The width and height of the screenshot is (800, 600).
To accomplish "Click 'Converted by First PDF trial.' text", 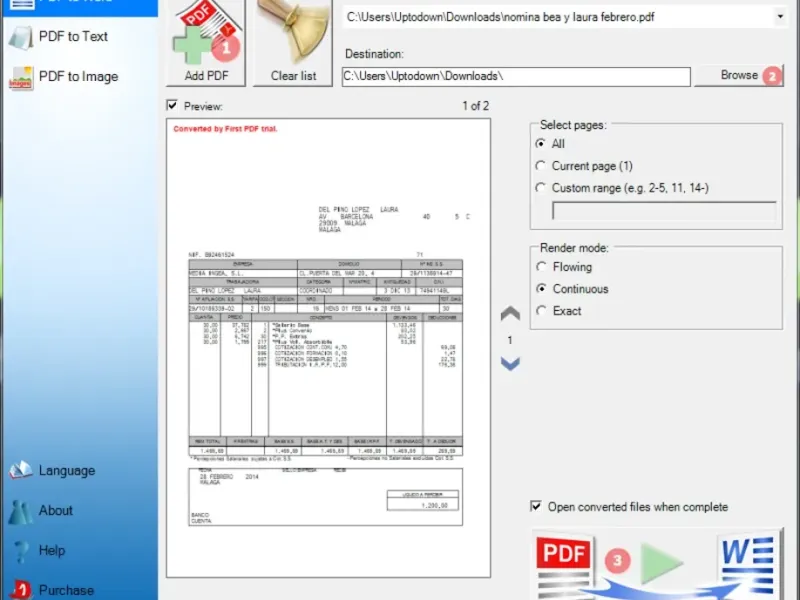I will [x=225, y=129].
